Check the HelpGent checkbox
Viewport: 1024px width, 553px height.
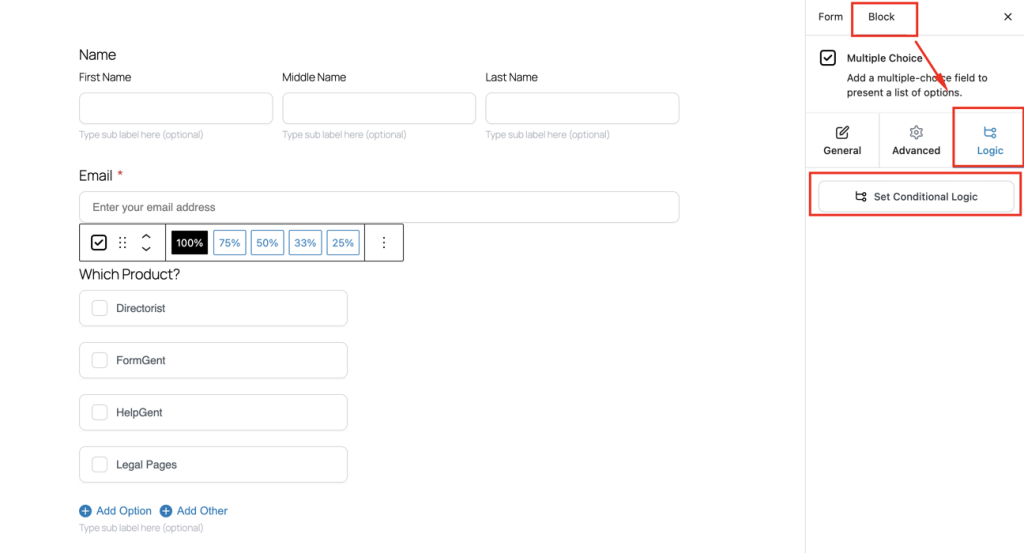click(x=99, y=413)
